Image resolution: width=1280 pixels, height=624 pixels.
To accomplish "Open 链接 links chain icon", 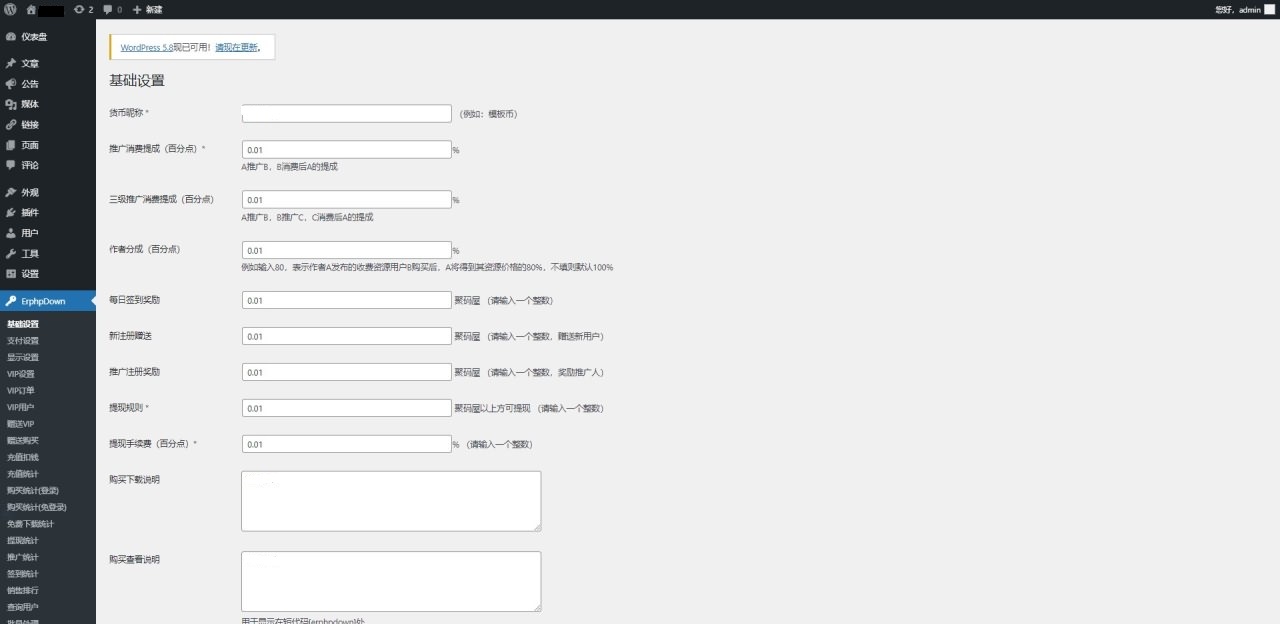I will coord(11,125).
